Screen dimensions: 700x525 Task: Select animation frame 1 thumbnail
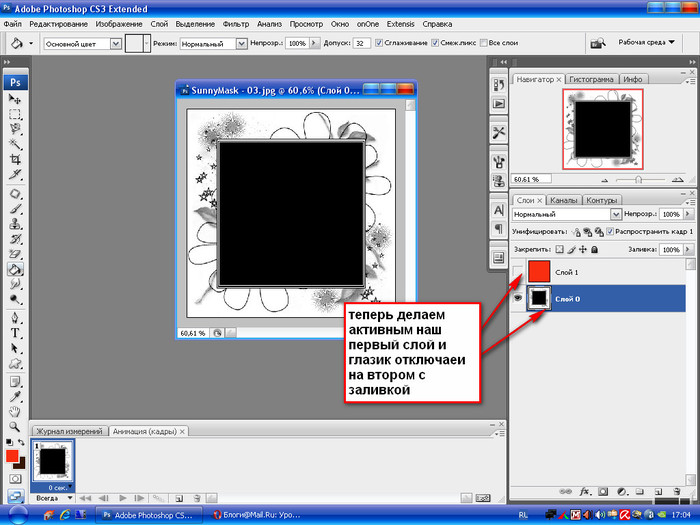(x=53, y=461)
